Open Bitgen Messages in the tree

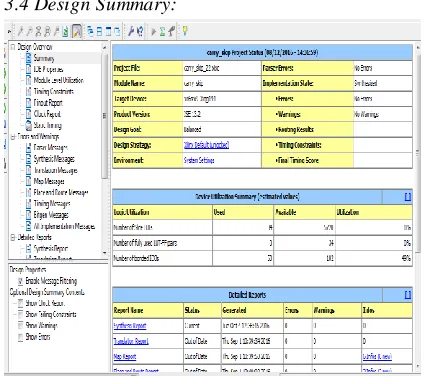(51, 215)
